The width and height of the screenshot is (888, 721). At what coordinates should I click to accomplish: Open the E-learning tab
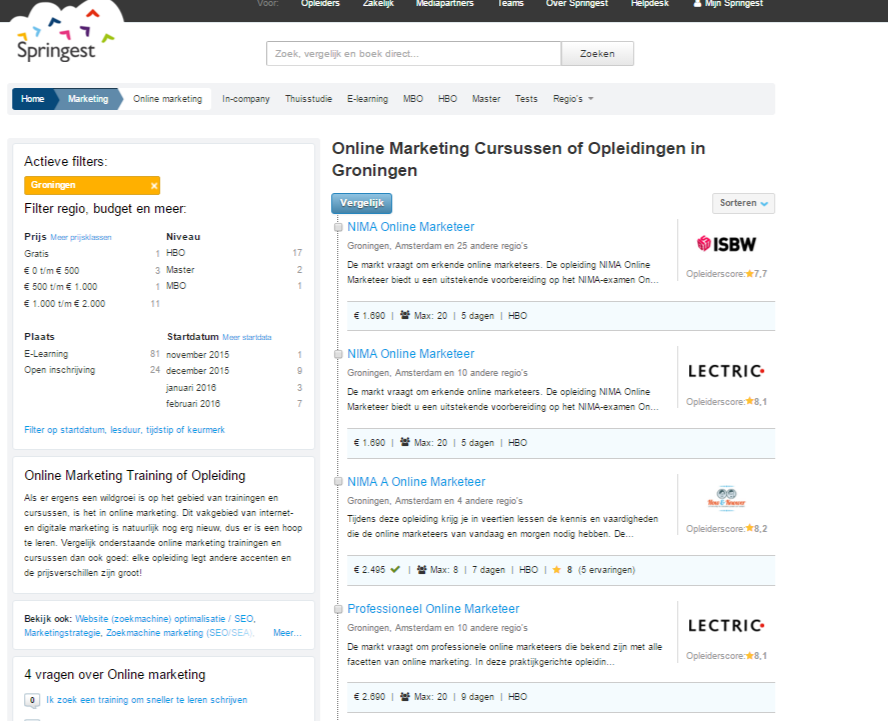click(x=368, y=99)
